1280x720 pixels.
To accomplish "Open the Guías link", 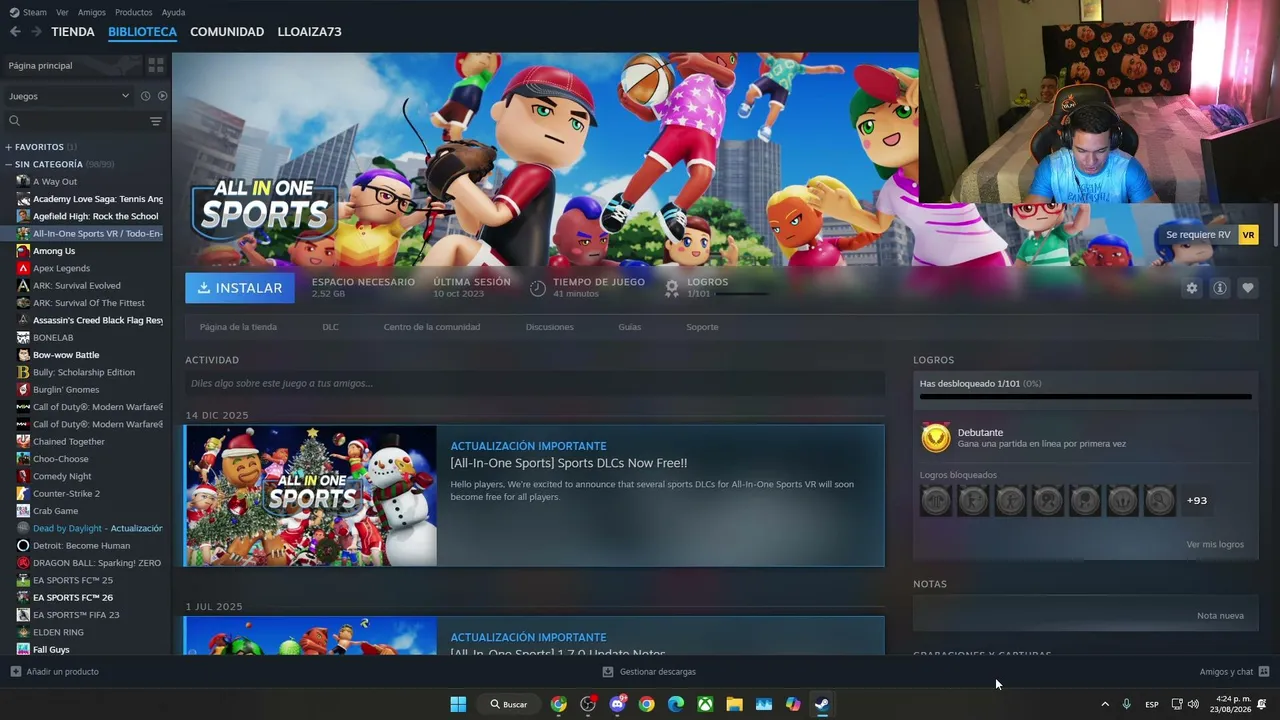I will [x=630, y=327].
